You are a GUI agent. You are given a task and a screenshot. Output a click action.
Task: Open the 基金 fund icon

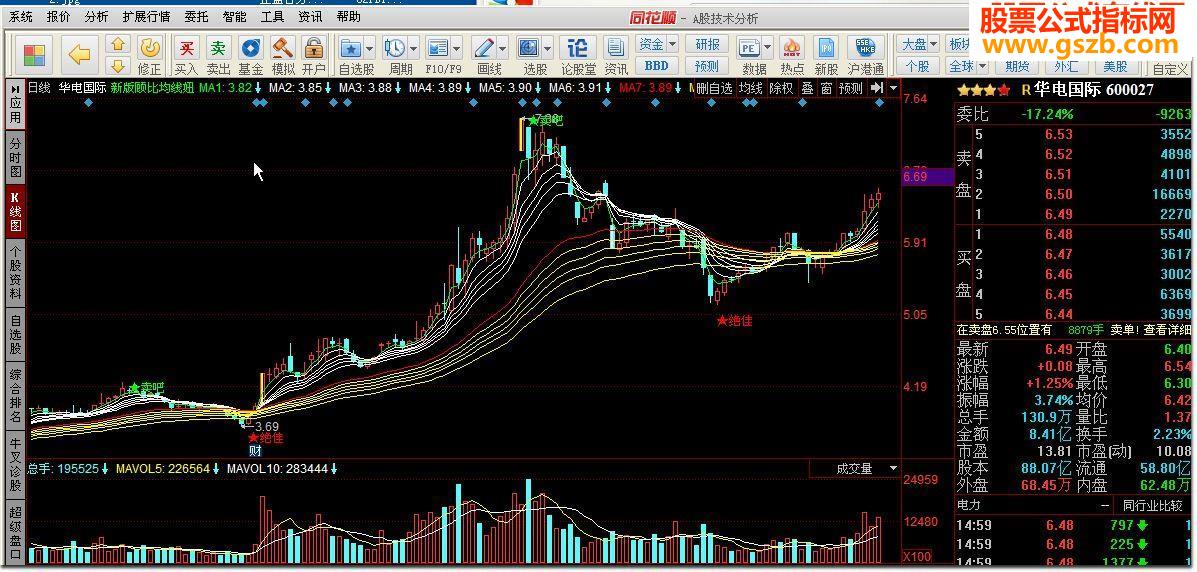click(250, 48)
